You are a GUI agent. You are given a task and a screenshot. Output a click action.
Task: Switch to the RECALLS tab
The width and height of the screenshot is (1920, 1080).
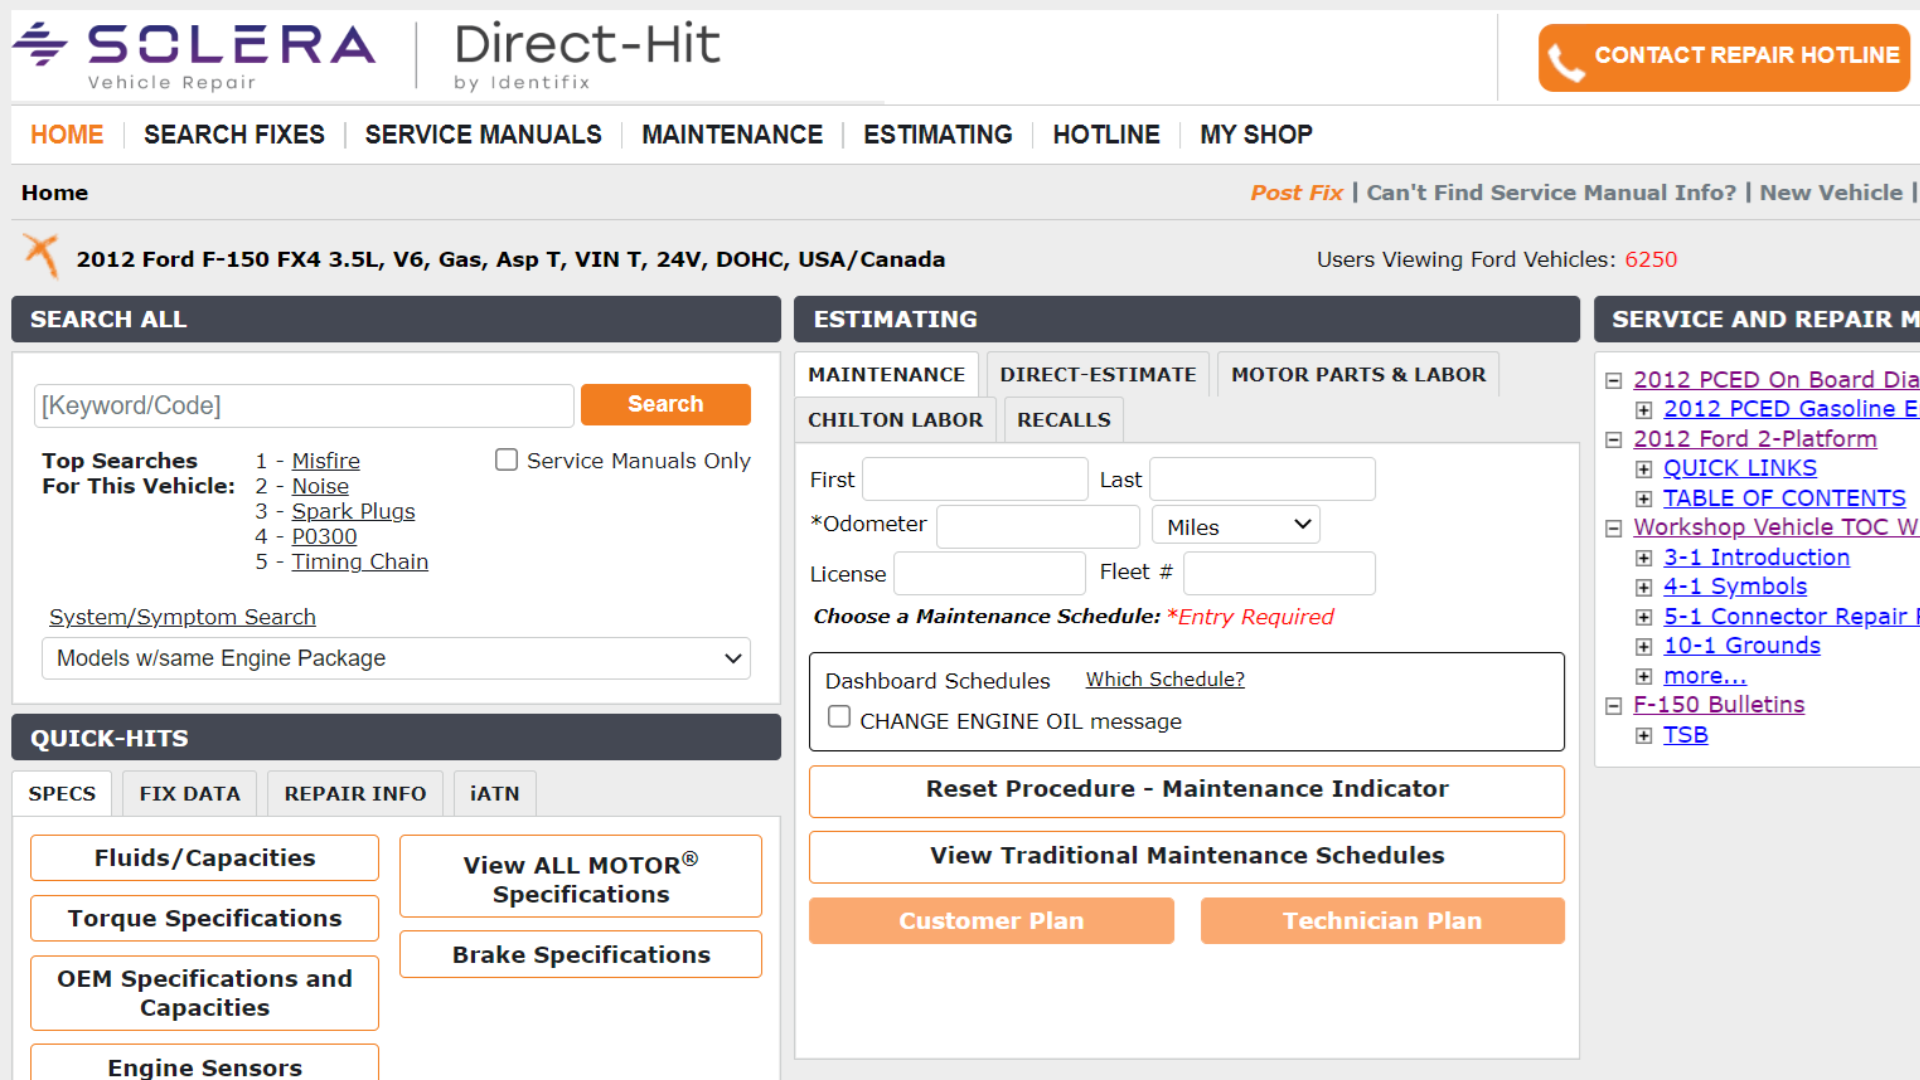pyautogui.click(x=1064, y=420)
